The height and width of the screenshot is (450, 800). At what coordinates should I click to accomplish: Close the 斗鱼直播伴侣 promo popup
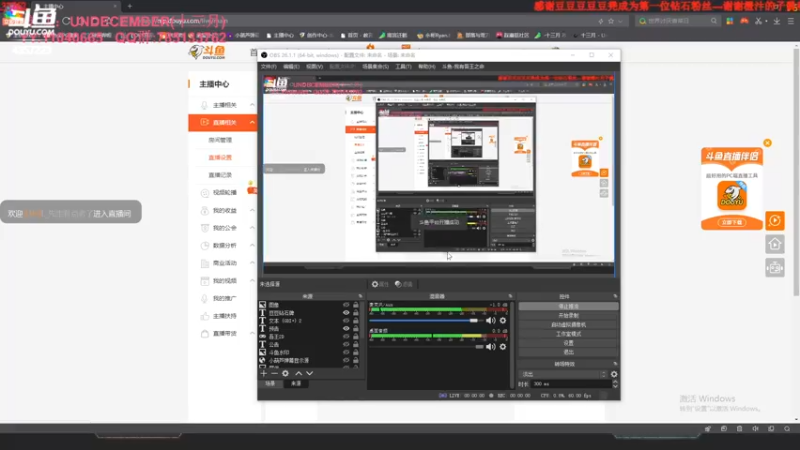click(x=767, y=143)
